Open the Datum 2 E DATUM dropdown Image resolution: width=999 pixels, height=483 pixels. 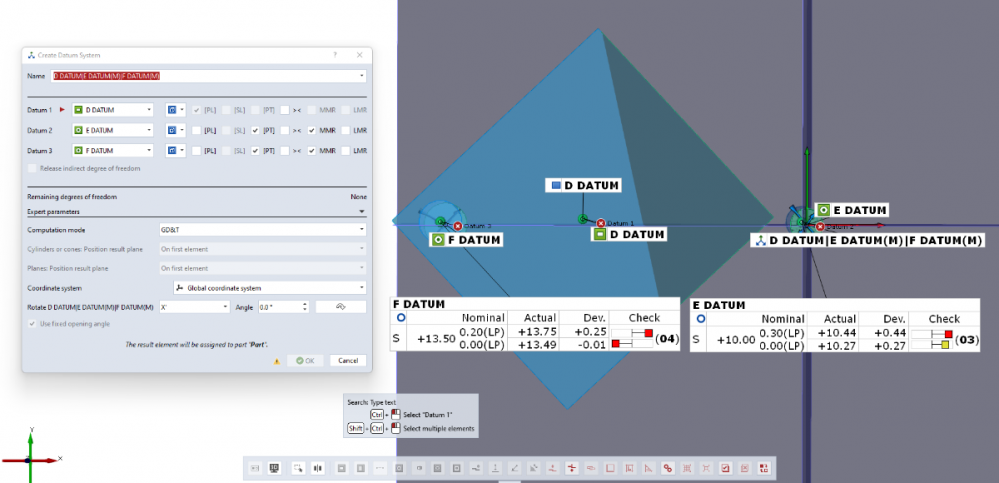click(x=112, y=131)
